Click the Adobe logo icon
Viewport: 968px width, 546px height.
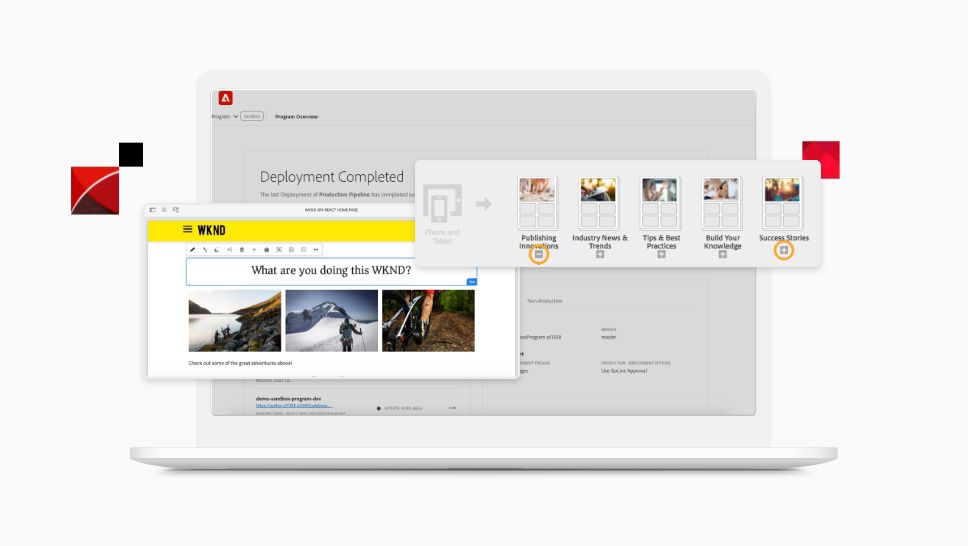tap(225, 98)
